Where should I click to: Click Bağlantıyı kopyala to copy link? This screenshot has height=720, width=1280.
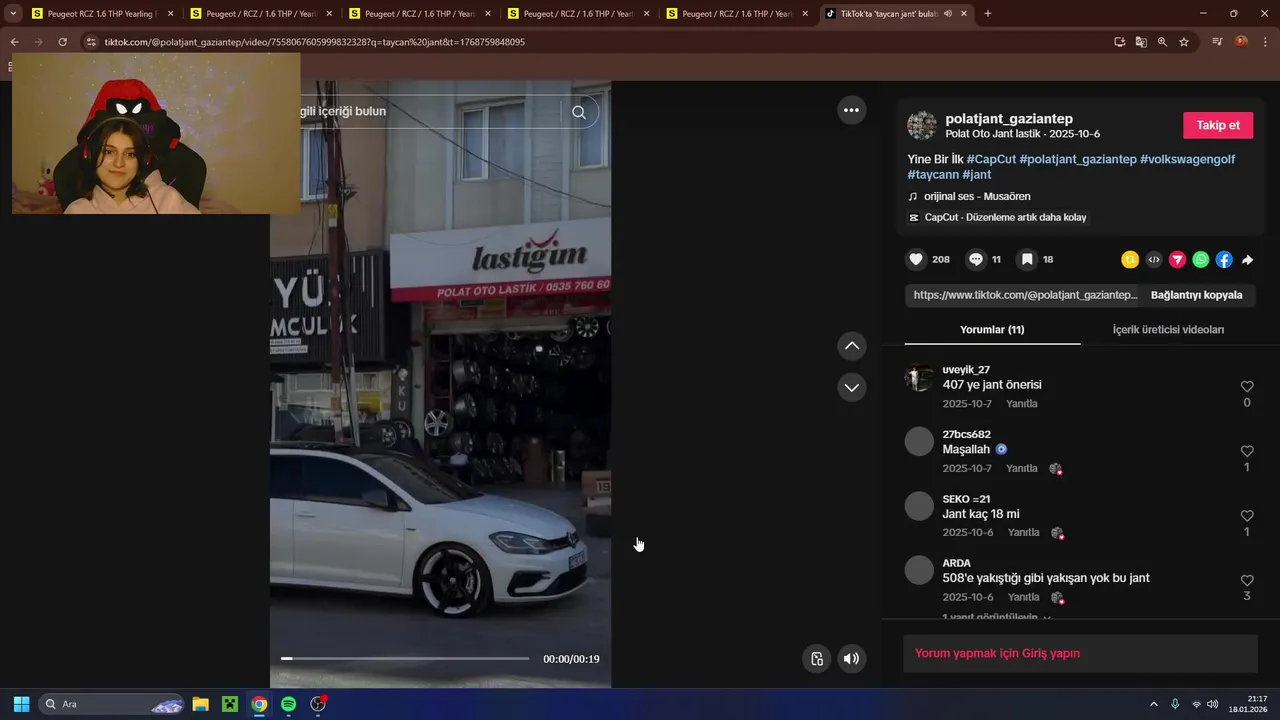pyautogui.click(x=1196, y=295)
